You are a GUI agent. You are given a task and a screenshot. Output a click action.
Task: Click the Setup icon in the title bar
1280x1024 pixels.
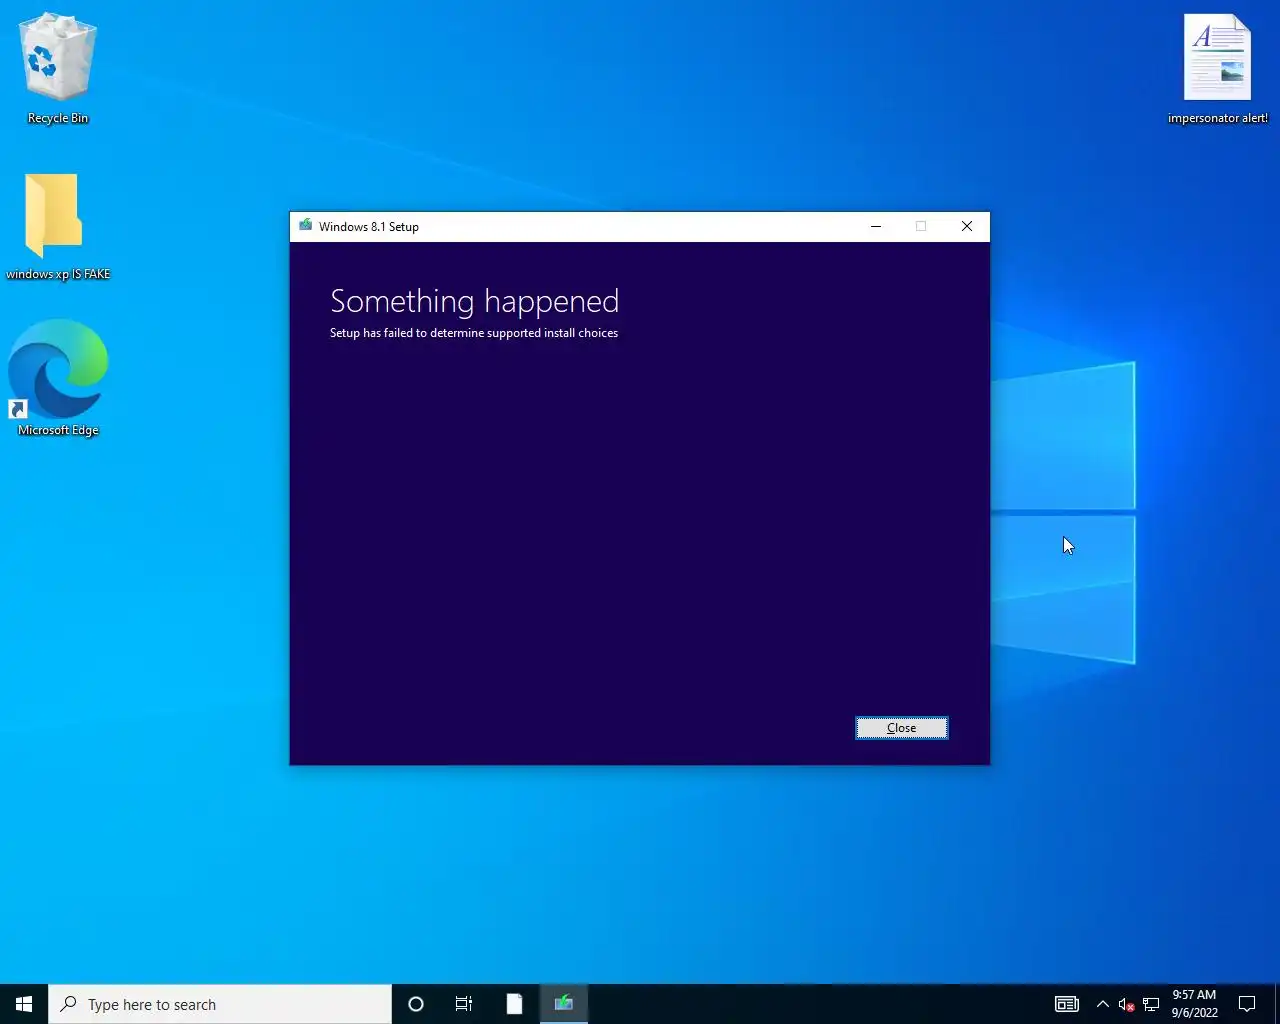tap(306, 226)
